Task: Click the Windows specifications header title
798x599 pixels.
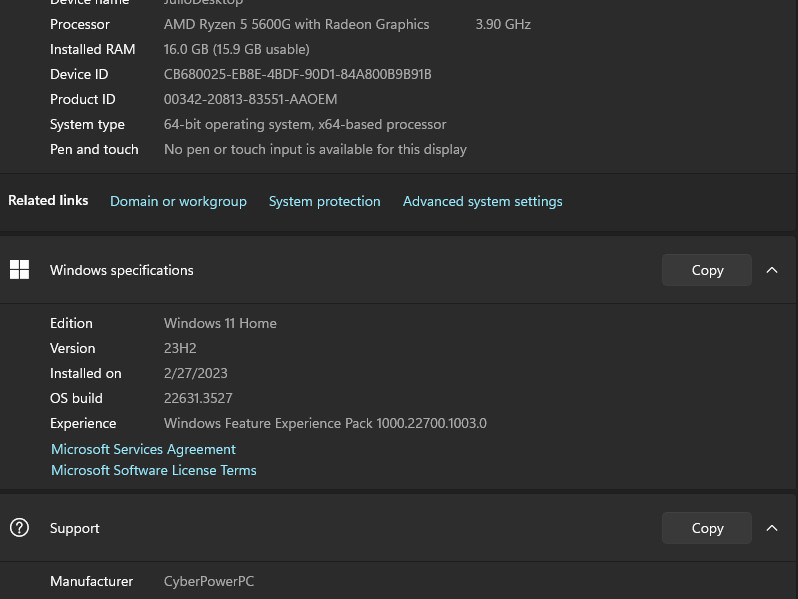Action: [122, 270]
